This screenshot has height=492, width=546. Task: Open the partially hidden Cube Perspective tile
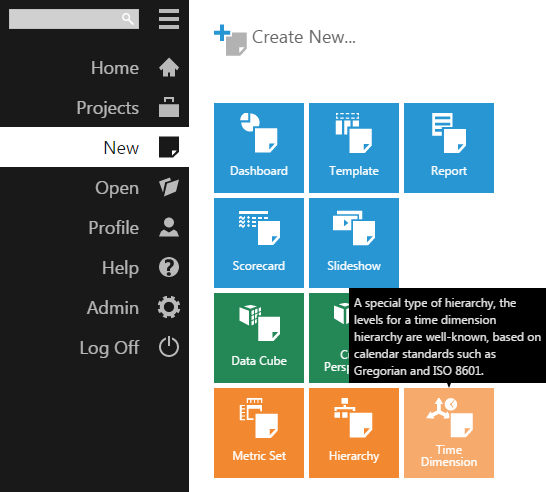pos(329,338)
